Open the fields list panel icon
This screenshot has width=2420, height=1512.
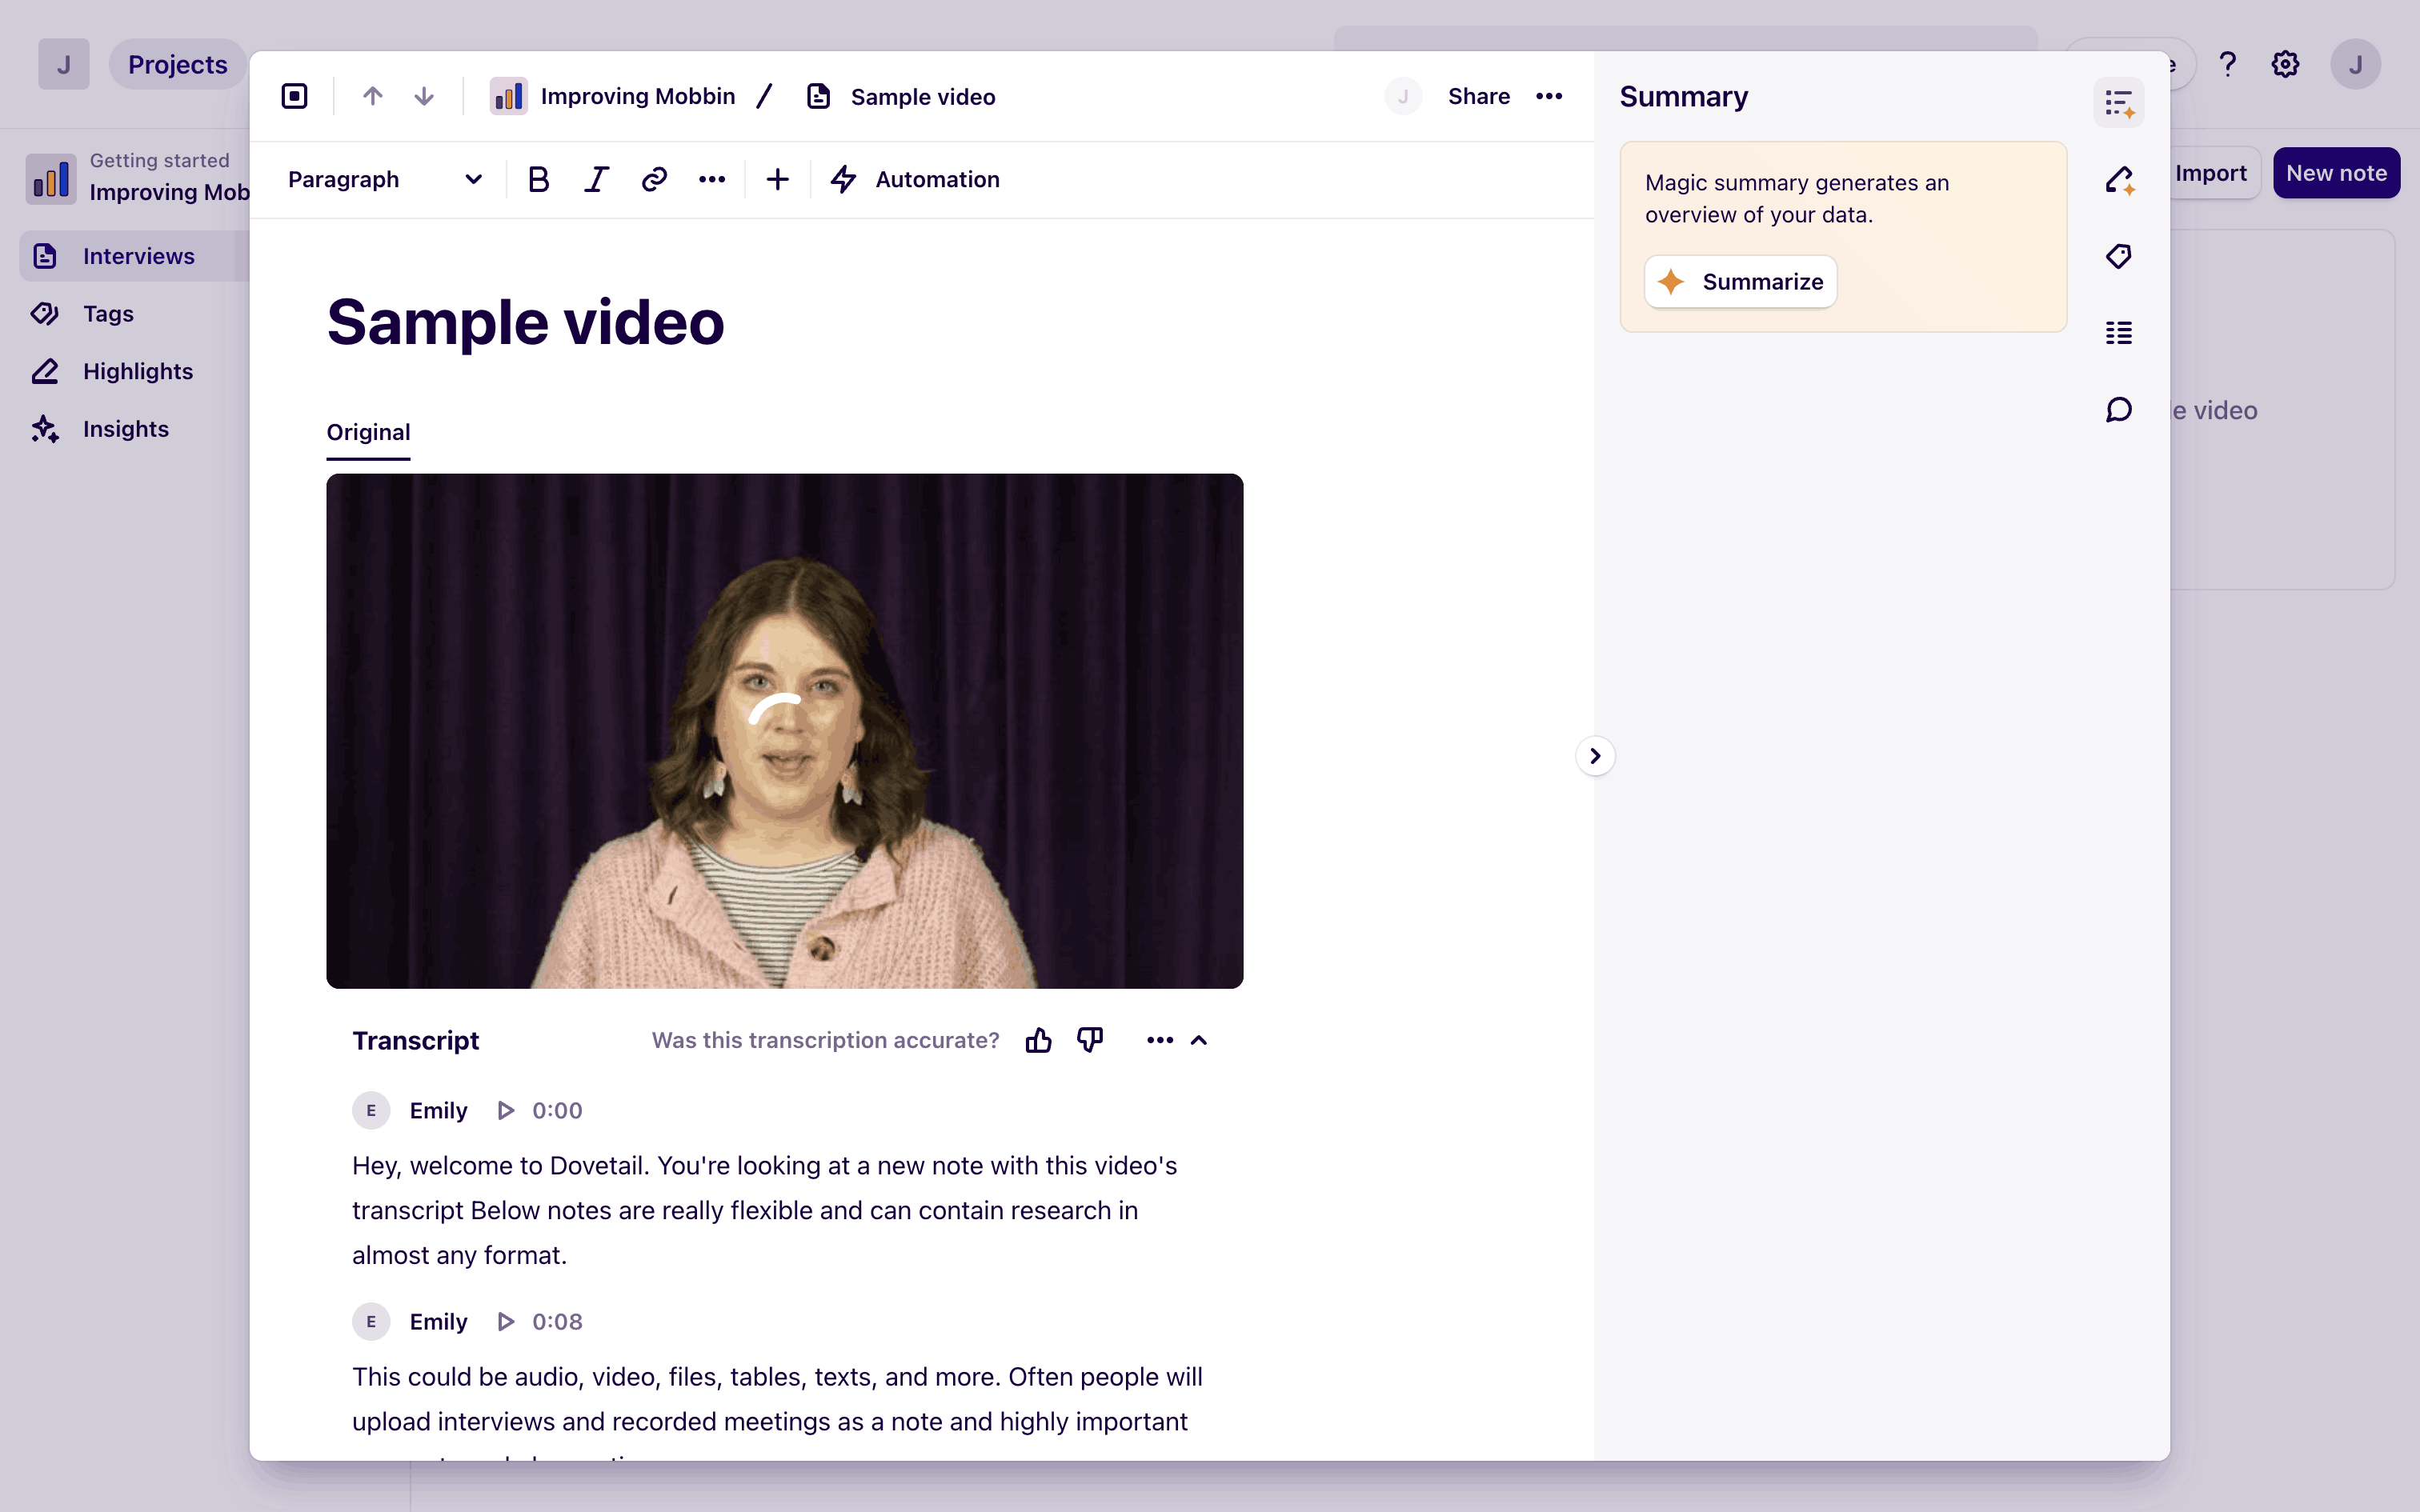click(2118, 333)
